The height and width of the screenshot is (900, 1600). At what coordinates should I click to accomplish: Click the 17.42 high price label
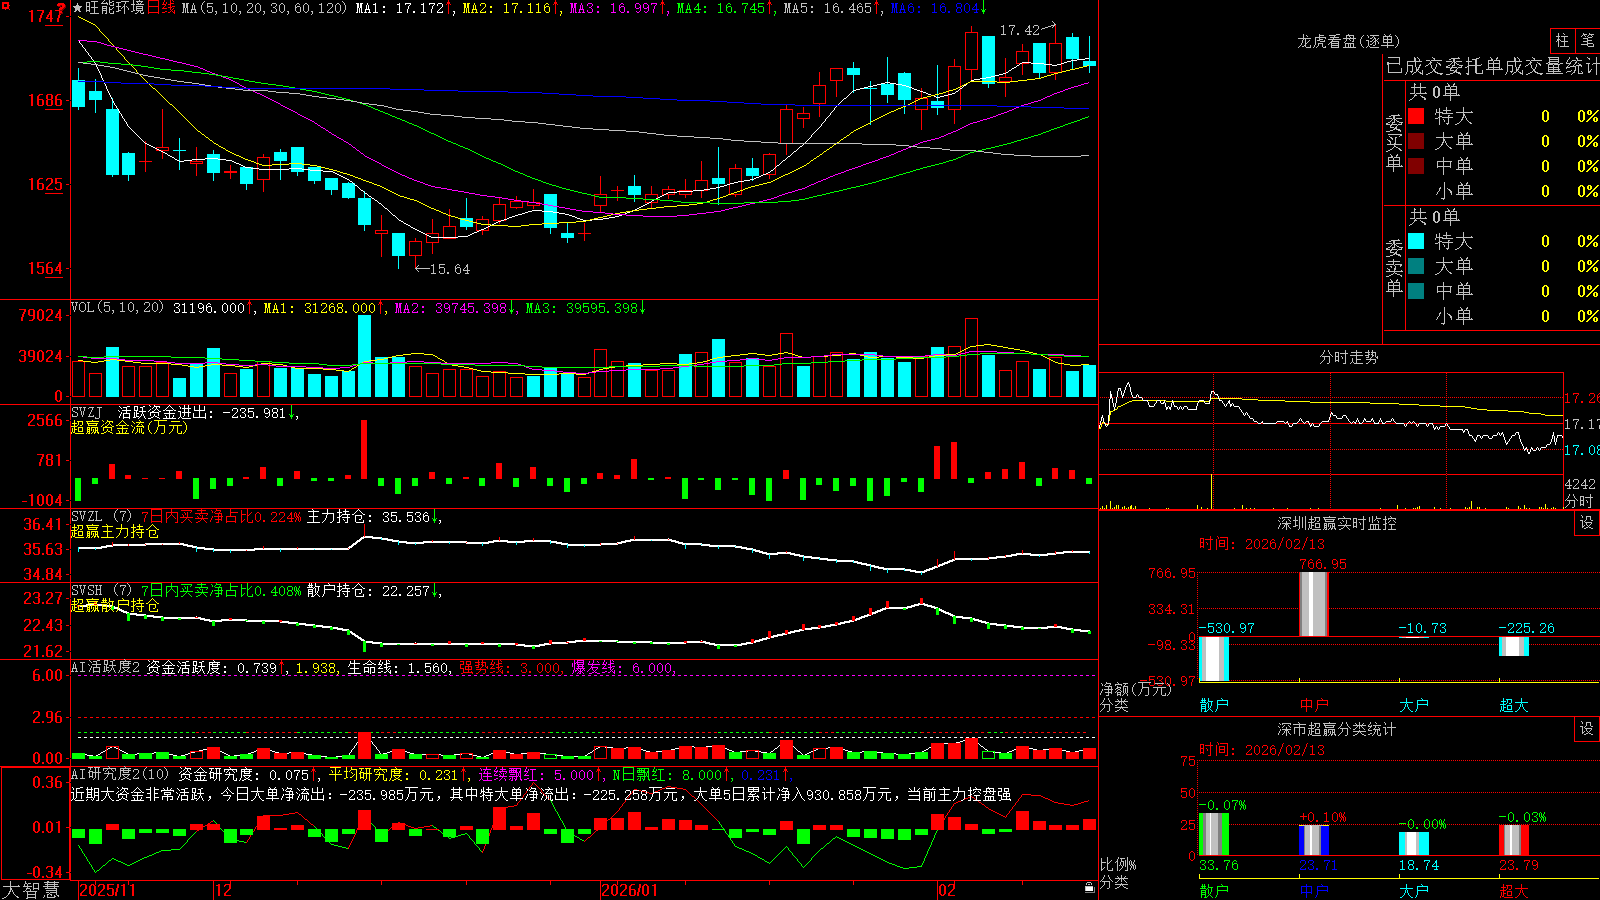coord(1019,30)
